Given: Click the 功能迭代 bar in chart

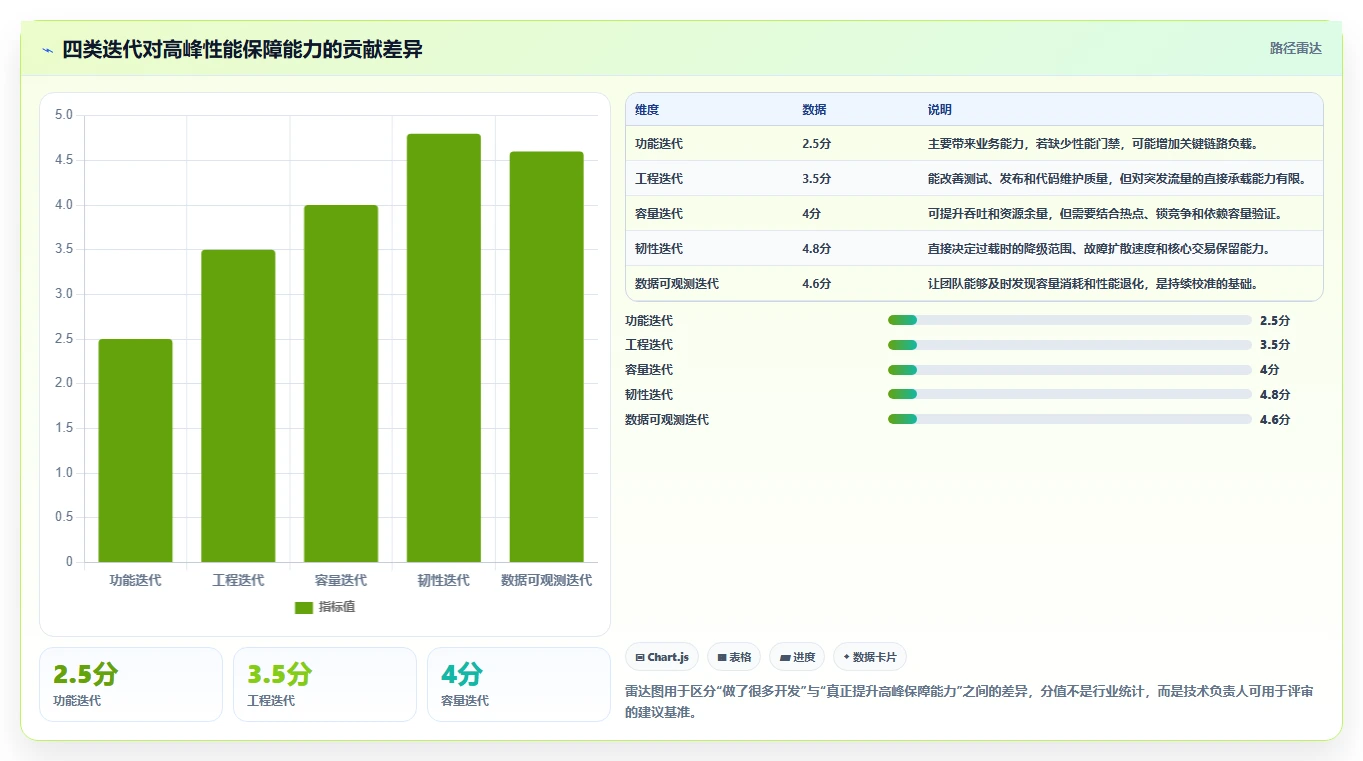Looking at the screenshot, I should [x=135, y=450].
